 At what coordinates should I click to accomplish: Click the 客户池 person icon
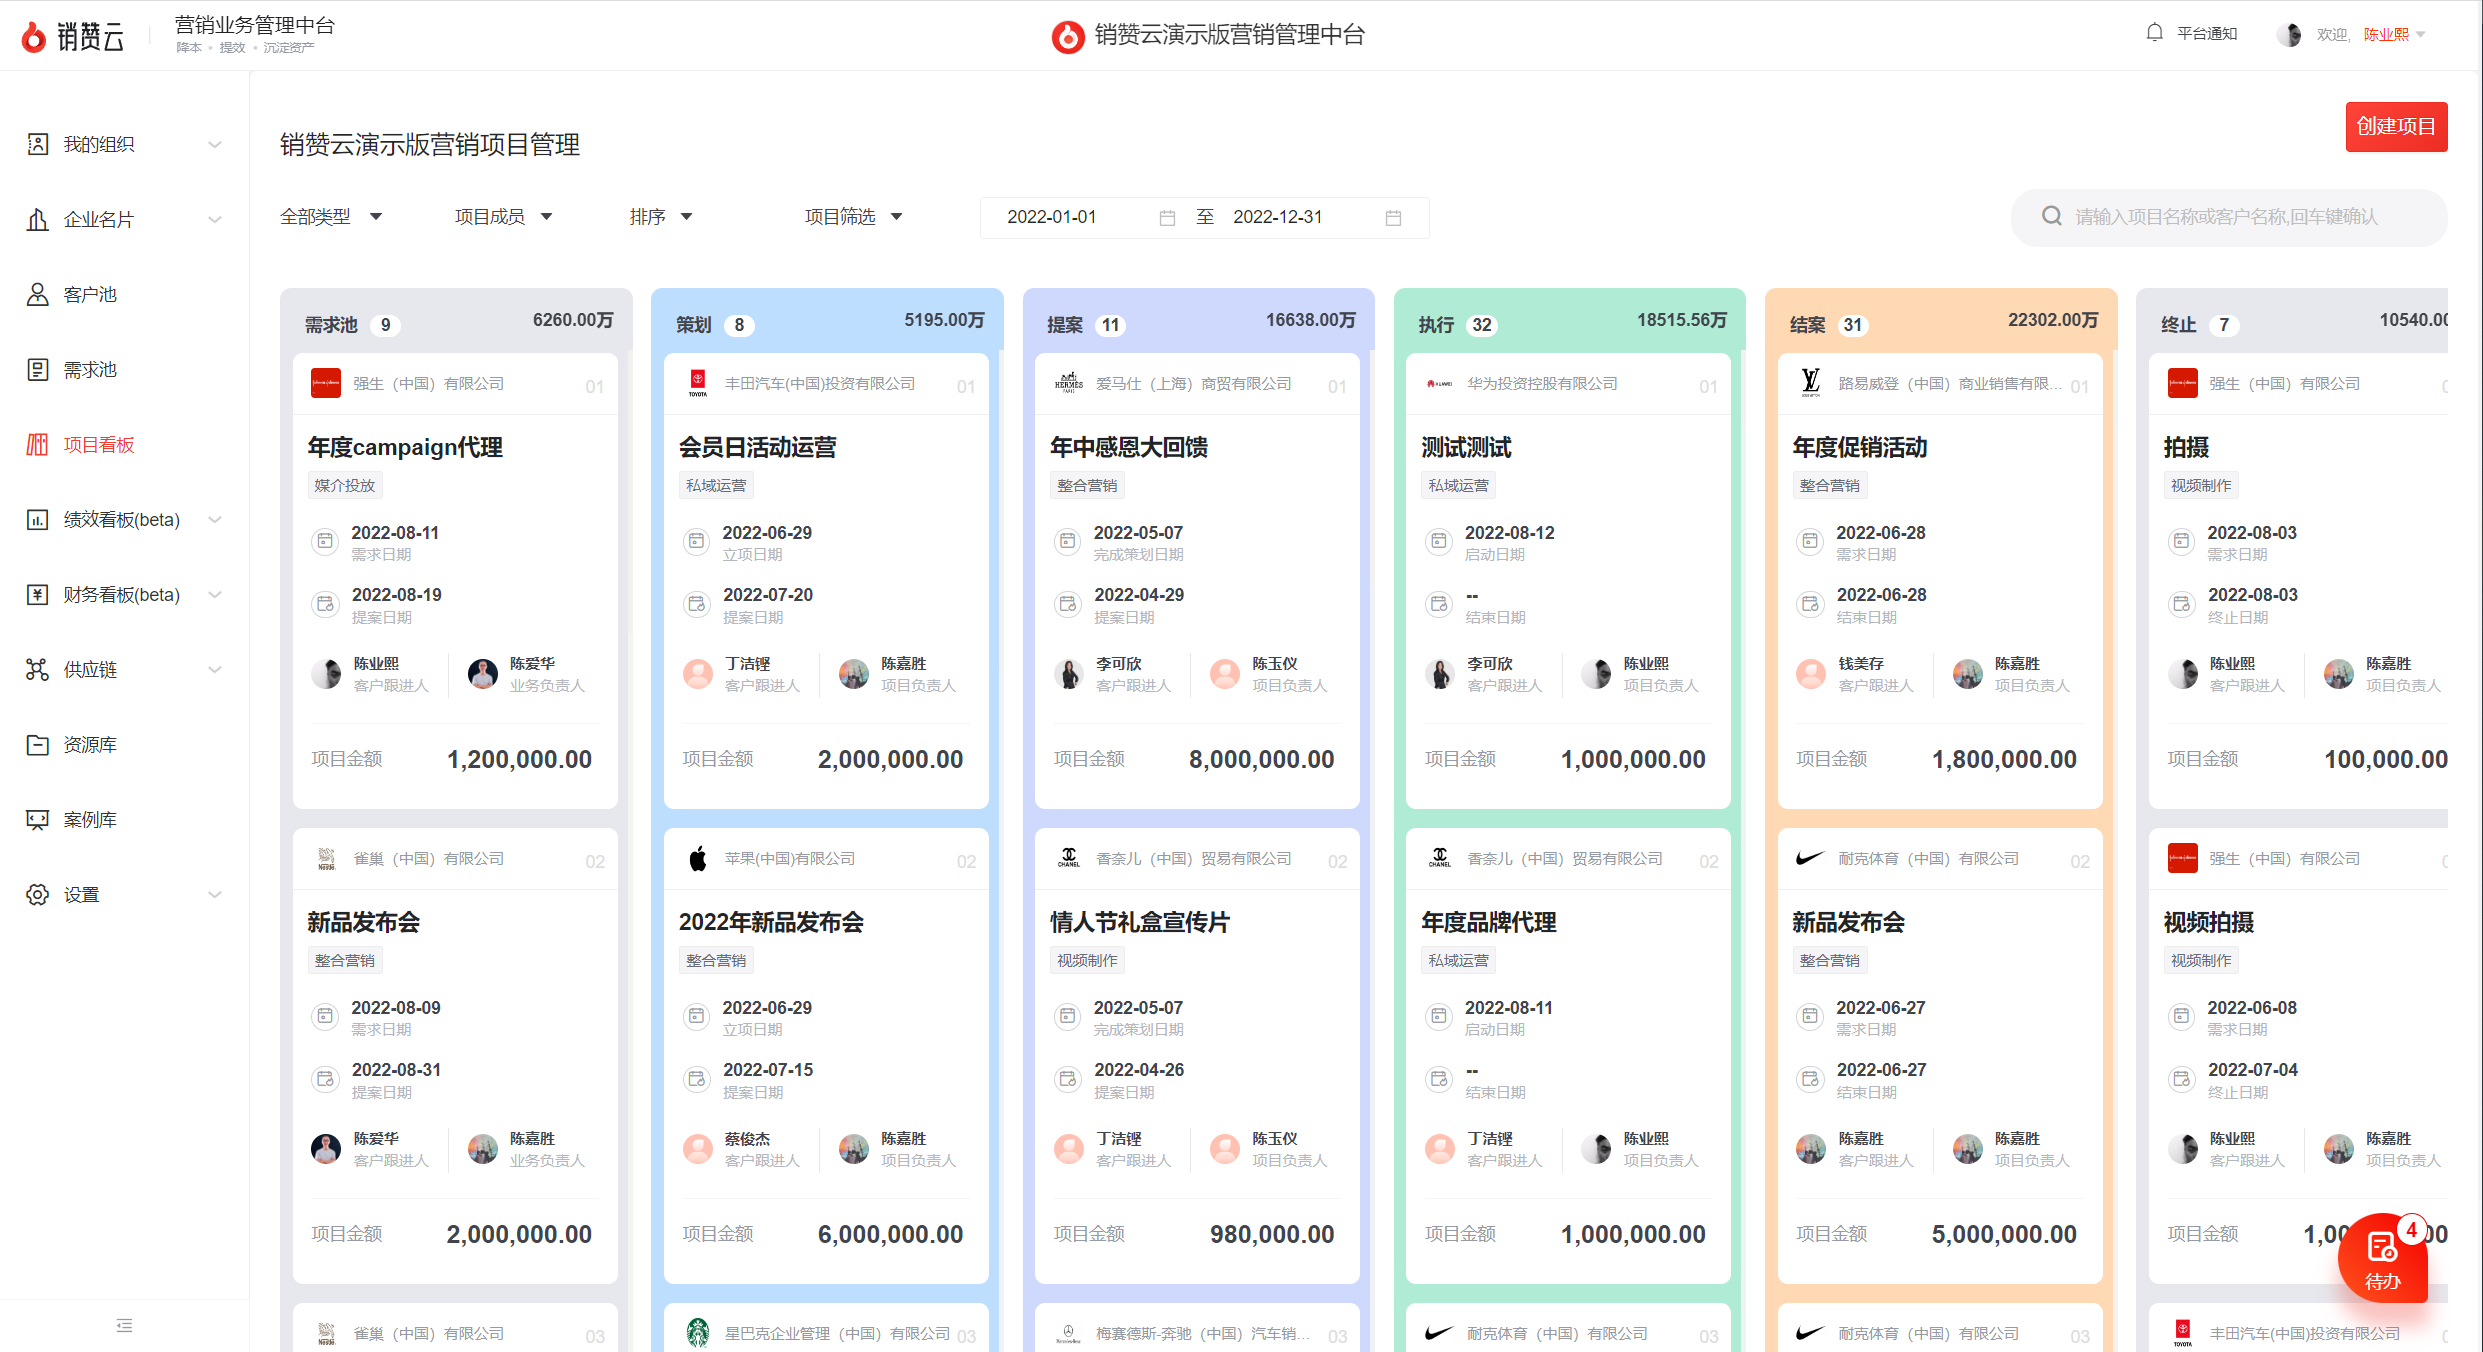(x=37, y=294)
